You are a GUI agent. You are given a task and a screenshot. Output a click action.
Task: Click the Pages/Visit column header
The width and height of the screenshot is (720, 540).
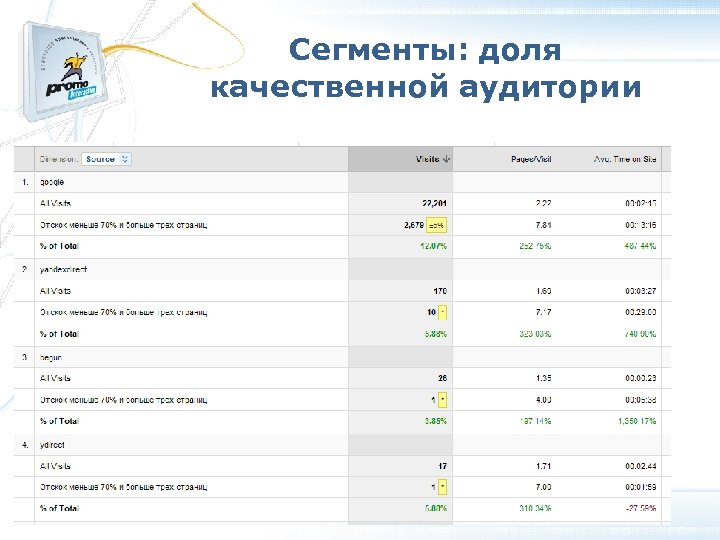coord(531,159)
